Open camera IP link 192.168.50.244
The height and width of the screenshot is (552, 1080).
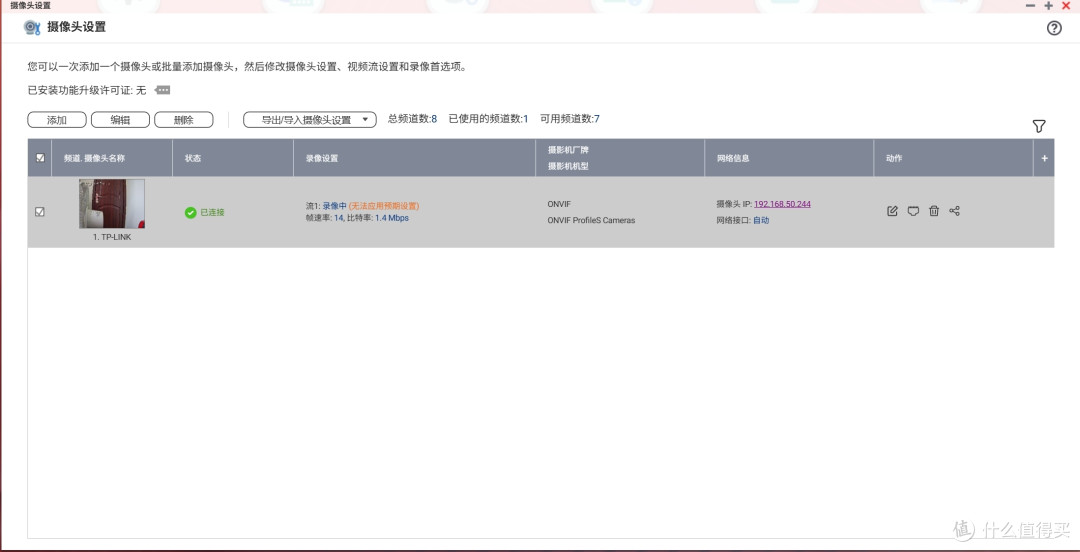click(782, 204)
